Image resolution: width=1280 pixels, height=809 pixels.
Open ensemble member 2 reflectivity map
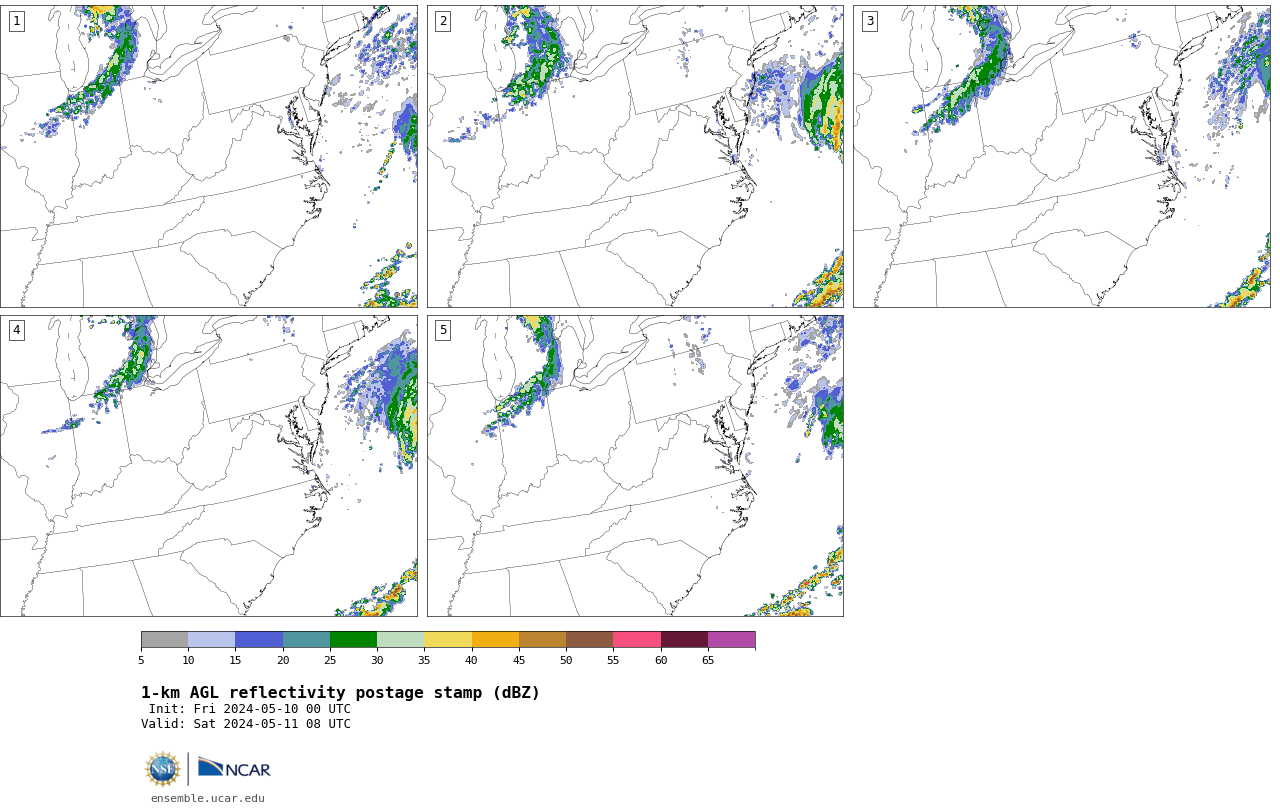coord(635,156)
